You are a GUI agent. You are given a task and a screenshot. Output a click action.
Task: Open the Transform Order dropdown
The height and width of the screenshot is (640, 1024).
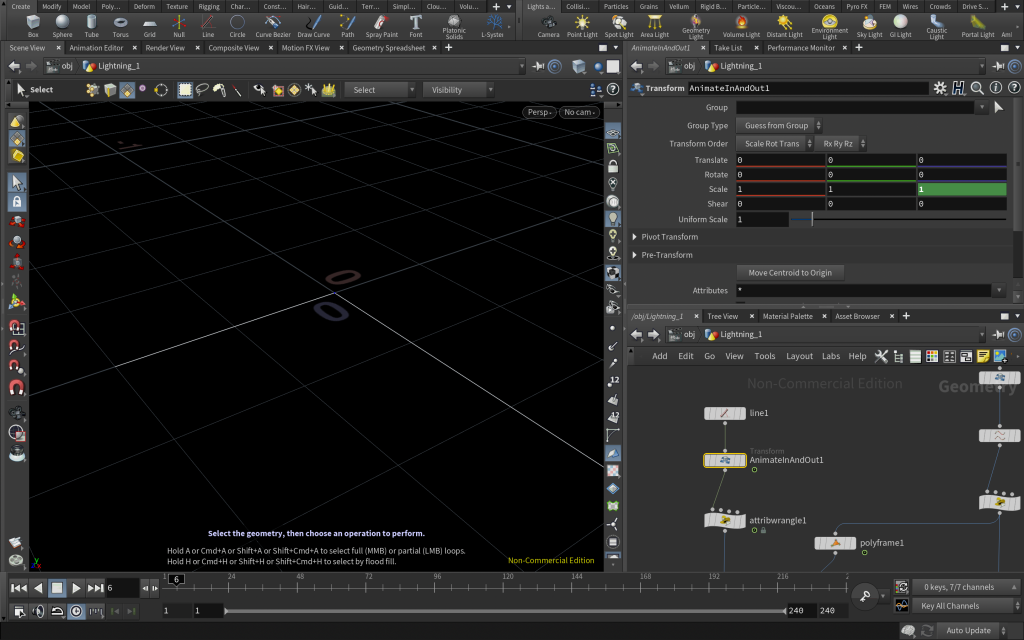(777, 143)
